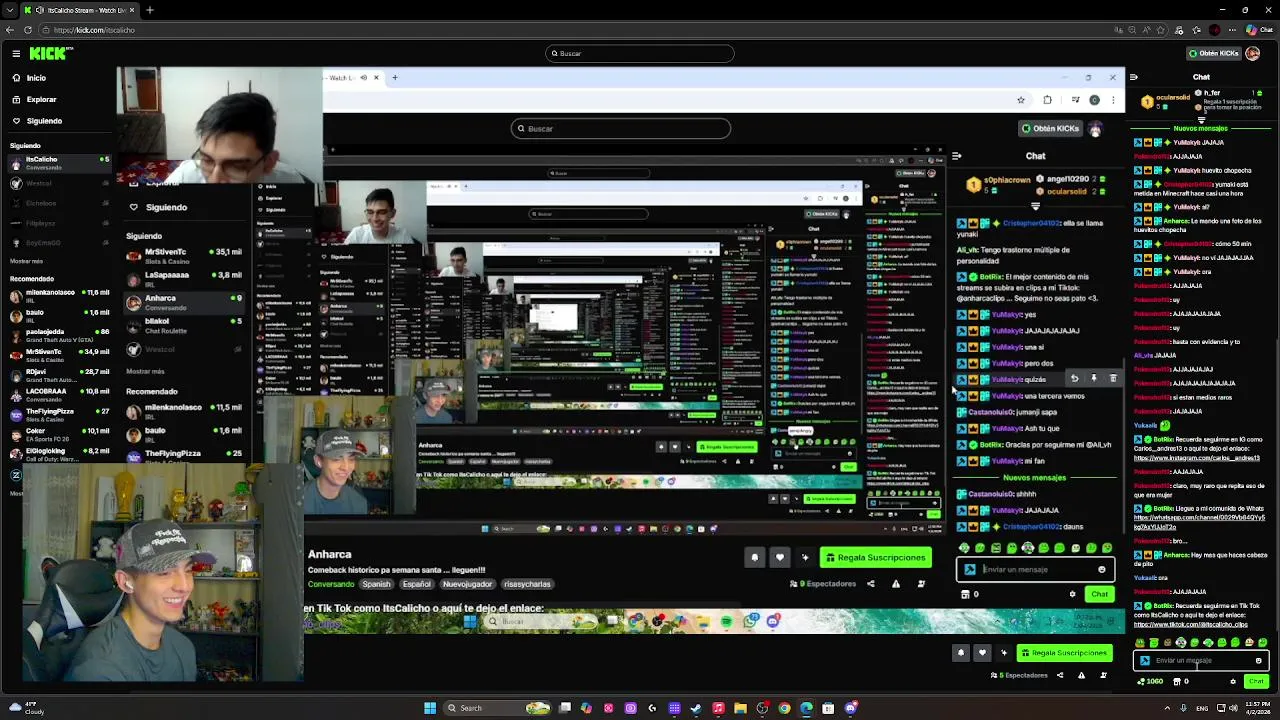Open a new browser tab with the plus icon
This screenshot has height=720, width=1280.
click(149, 10)
